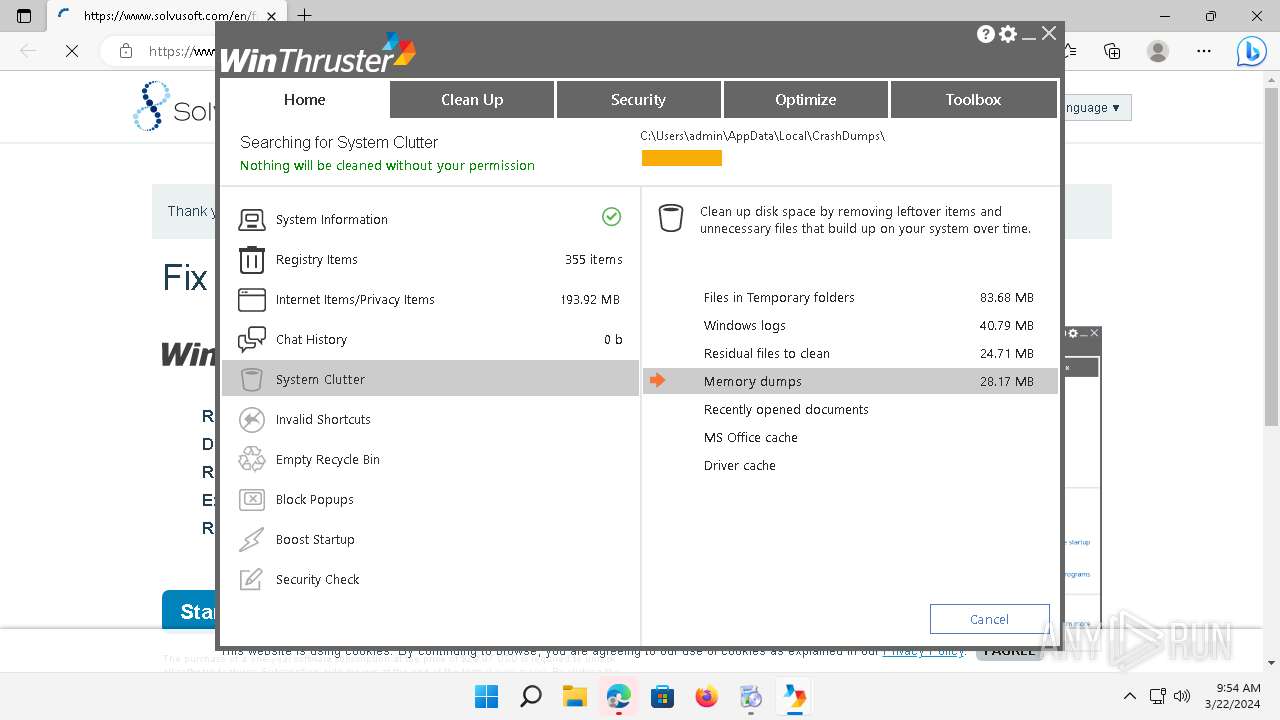Show hidden icons in the system tray

click(1130, 696)
